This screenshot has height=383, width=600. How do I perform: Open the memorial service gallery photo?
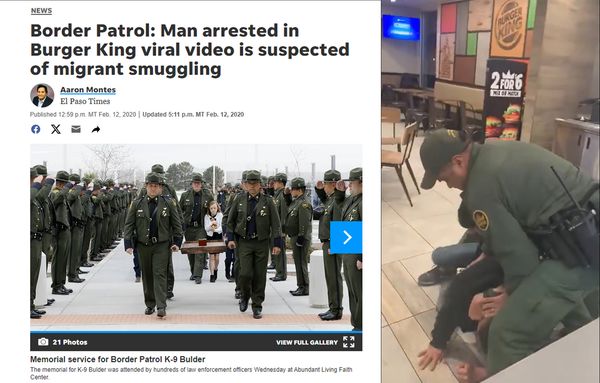(x=196, y=237)
